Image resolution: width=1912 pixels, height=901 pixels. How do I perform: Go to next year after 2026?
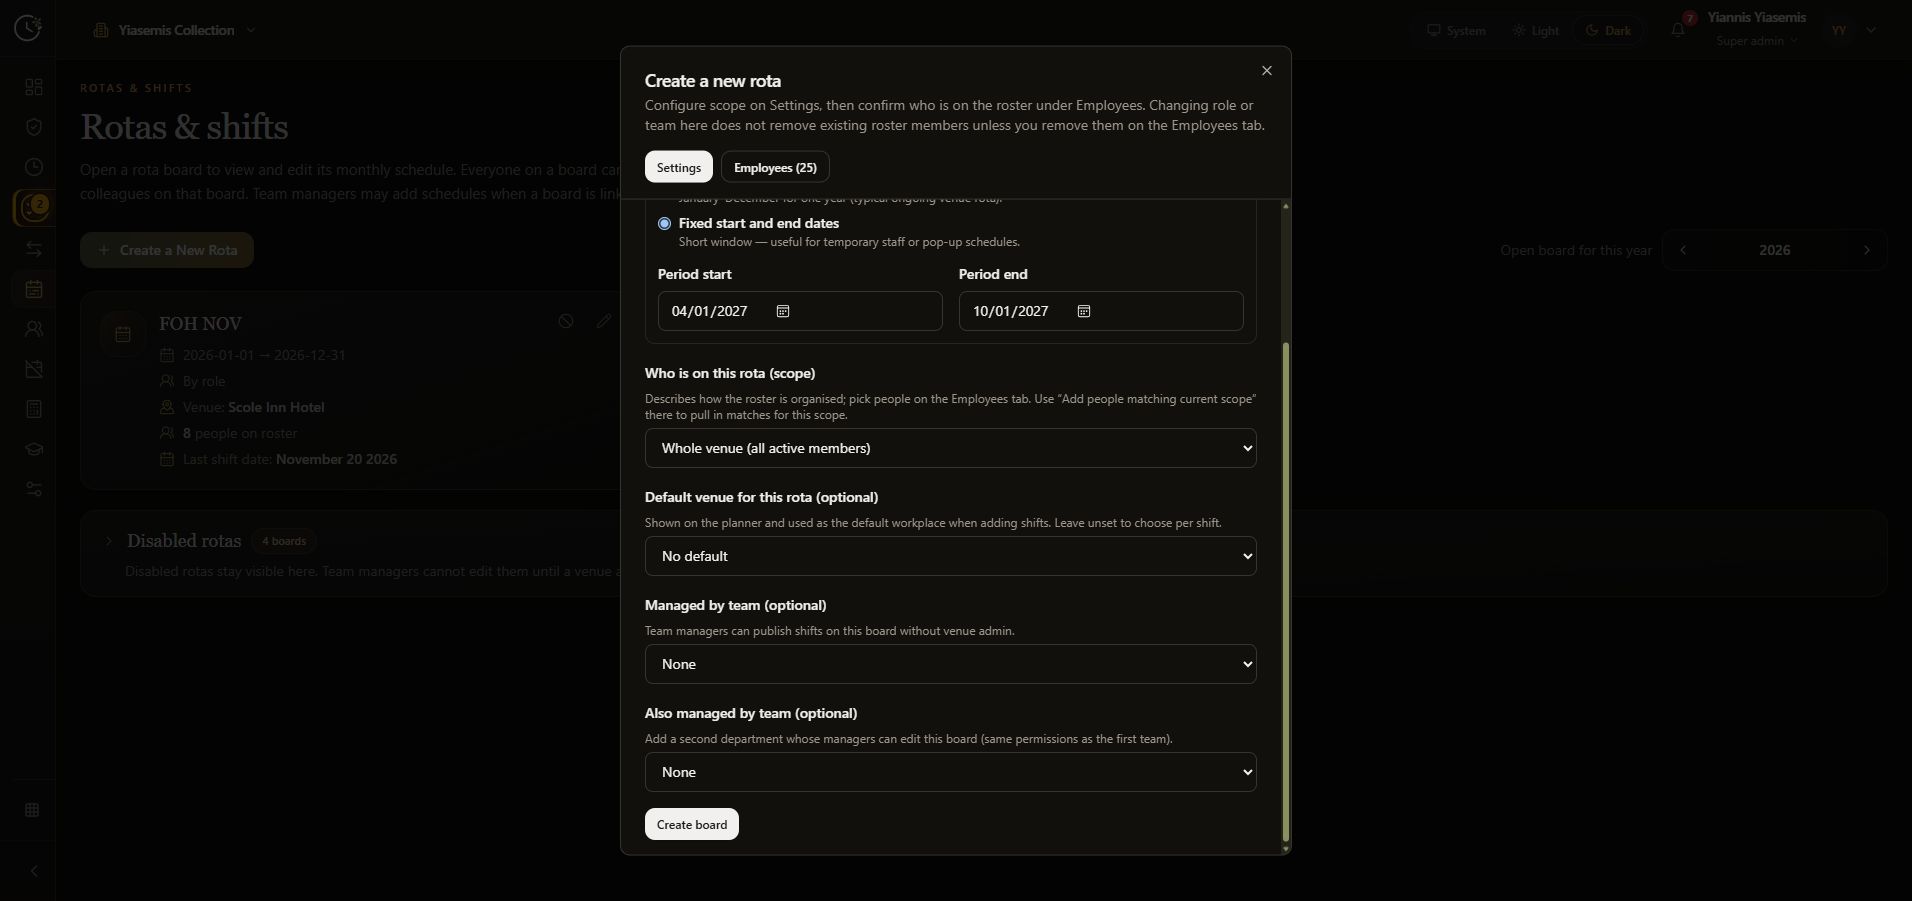(x=1866, y=250)
